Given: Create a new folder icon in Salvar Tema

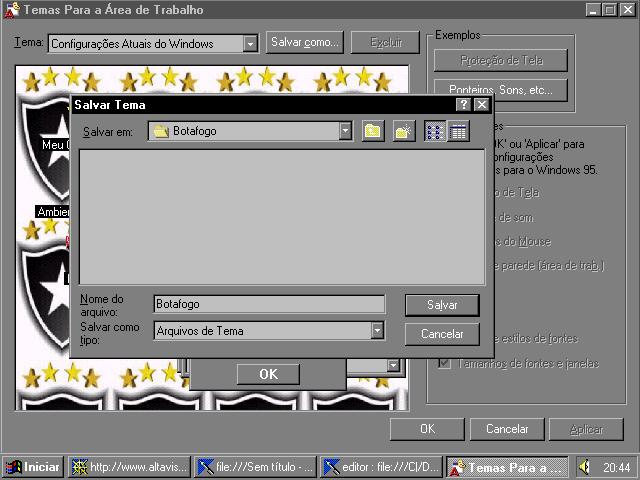Looking at the screenshot, I should pyautogui.click(x=404, y=131).
